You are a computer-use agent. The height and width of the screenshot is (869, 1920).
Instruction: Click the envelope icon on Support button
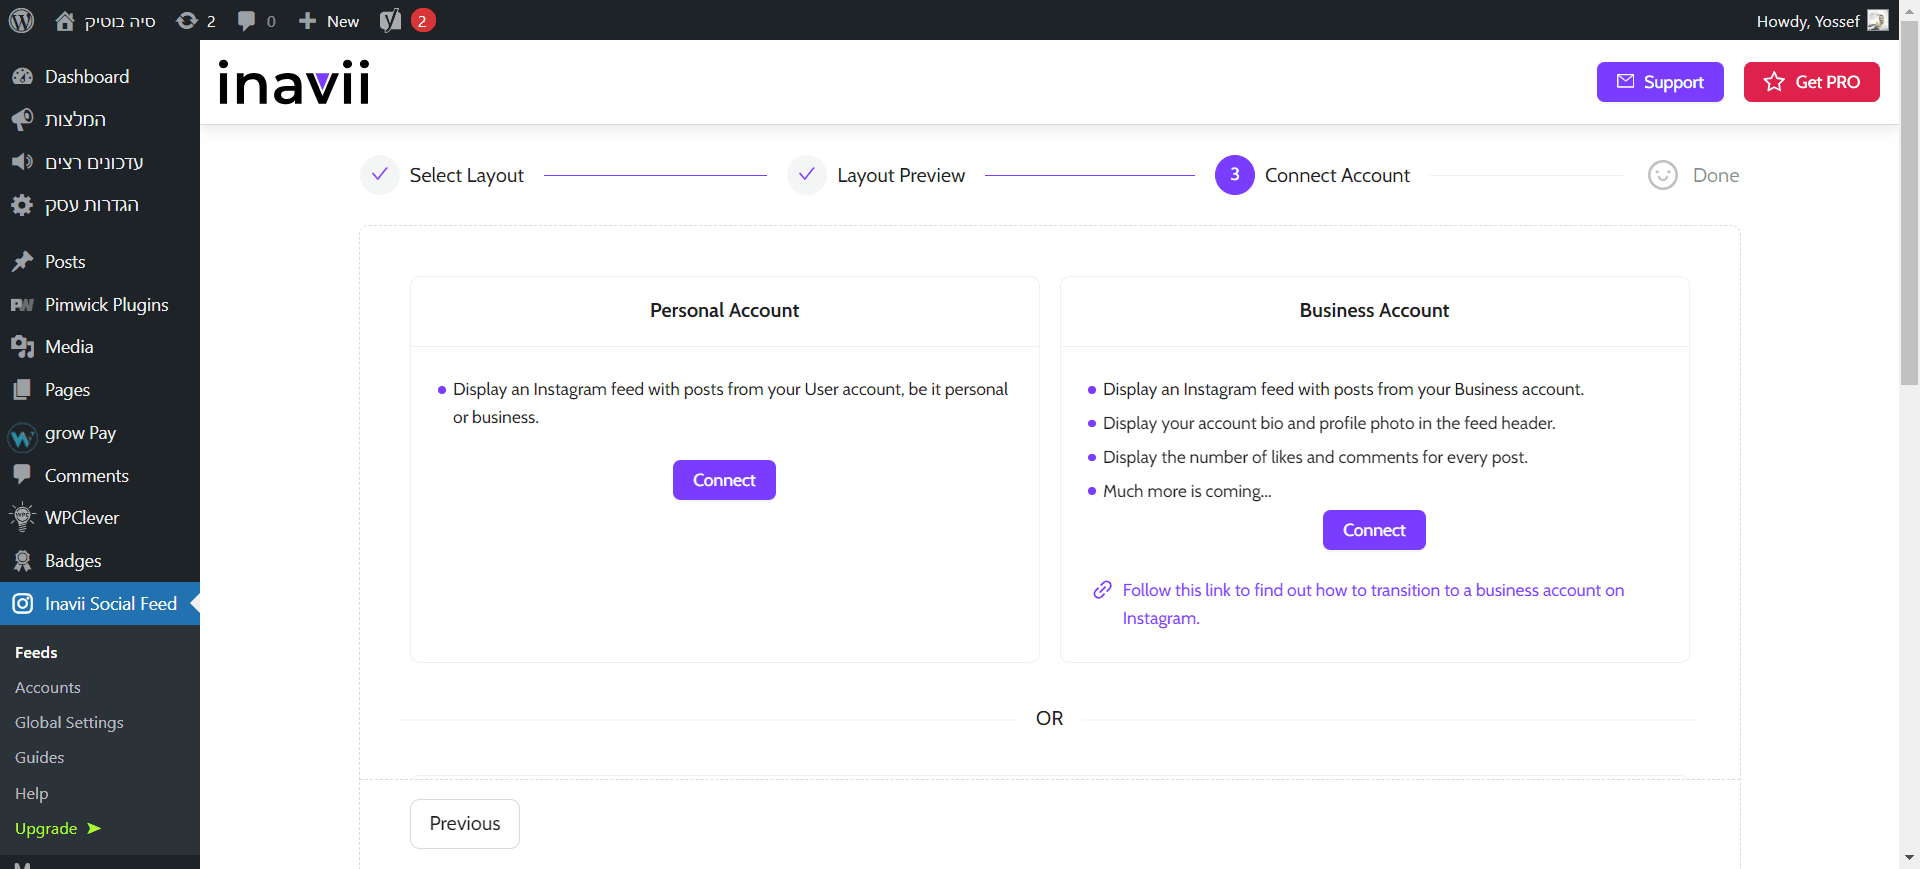click(x=1625, y=81)
